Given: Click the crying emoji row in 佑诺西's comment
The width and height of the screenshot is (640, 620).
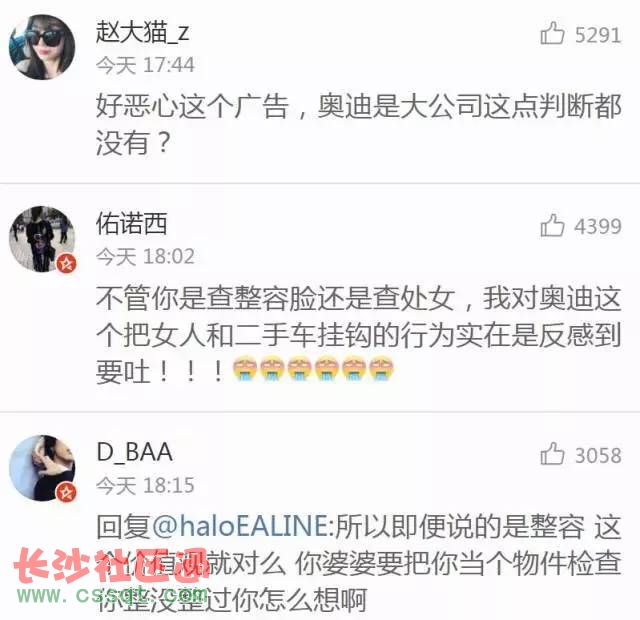Looking at the screenshot, I should pyautogui.click(x=313, y=369).
